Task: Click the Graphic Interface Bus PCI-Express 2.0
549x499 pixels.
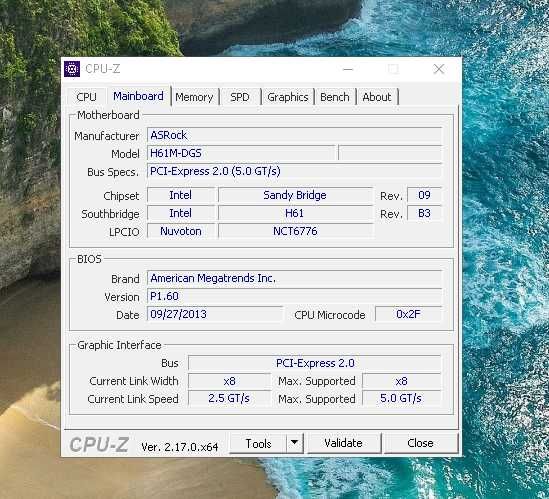Action: [315, 363]
